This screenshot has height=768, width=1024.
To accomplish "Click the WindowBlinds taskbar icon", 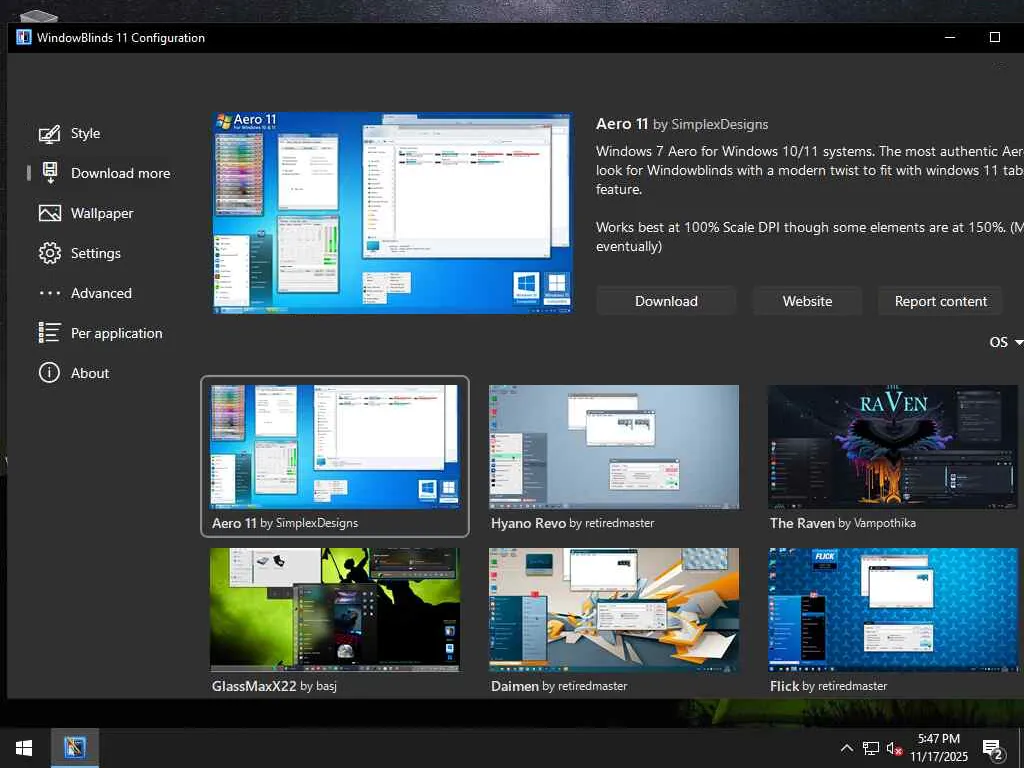I will coord(74,748).
